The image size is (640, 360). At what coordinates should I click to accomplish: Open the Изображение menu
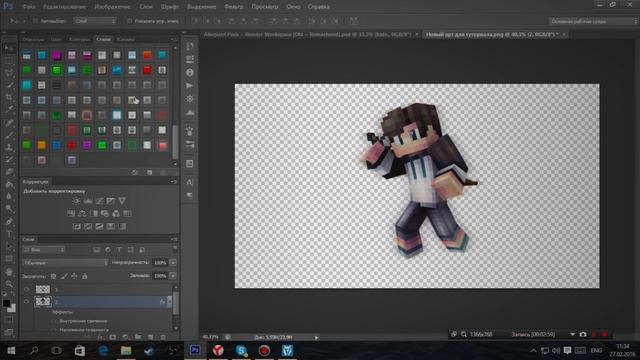(x=112, y=7)
